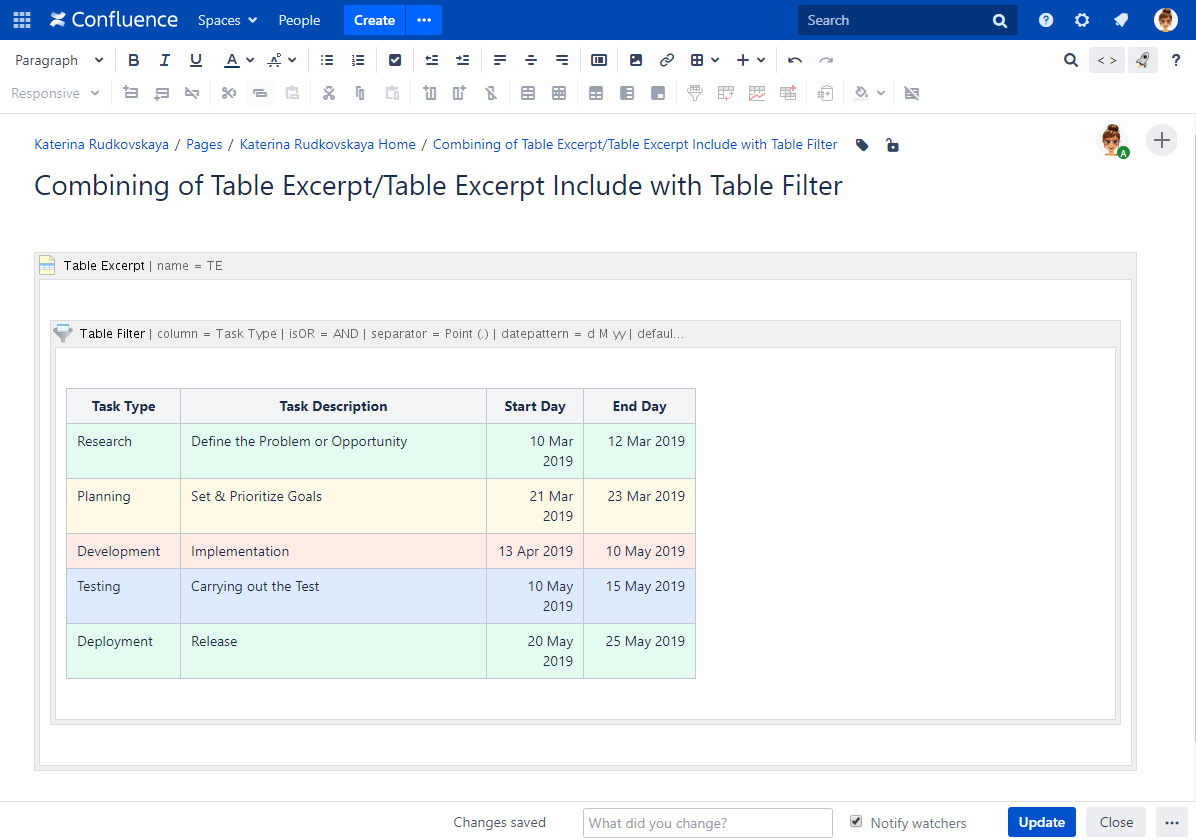The height and width of the screenshot is (839, 1196).
Task: Cut the selected content
Action: 329,92
